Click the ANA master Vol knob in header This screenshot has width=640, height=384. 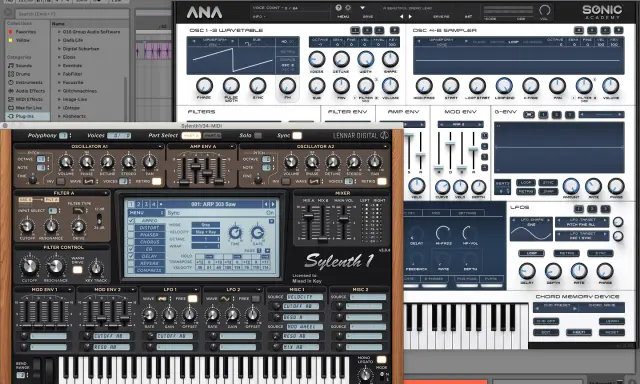tap(544, 10)
